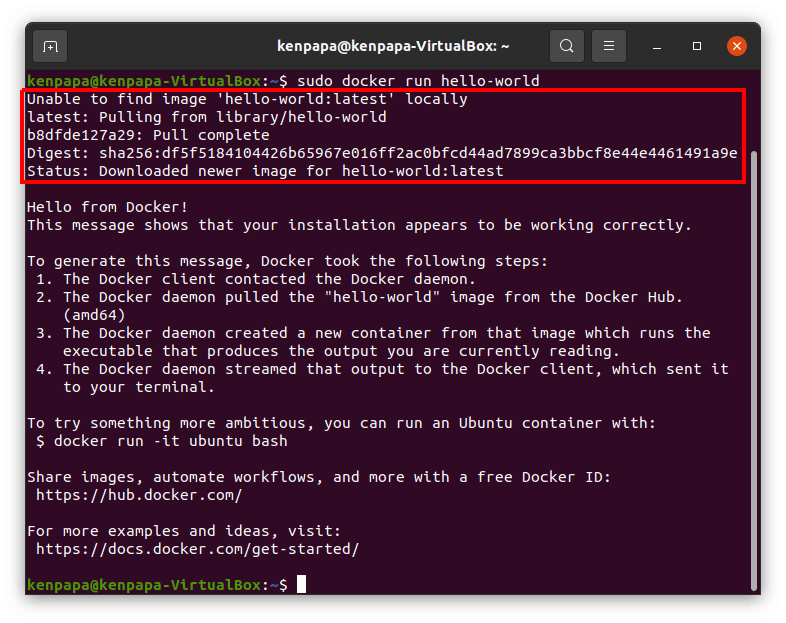Viewport: 786px width, 623px height.
Task: Click the '(amd64)' text
Action: pyautogui.click(x=94, y=315)
